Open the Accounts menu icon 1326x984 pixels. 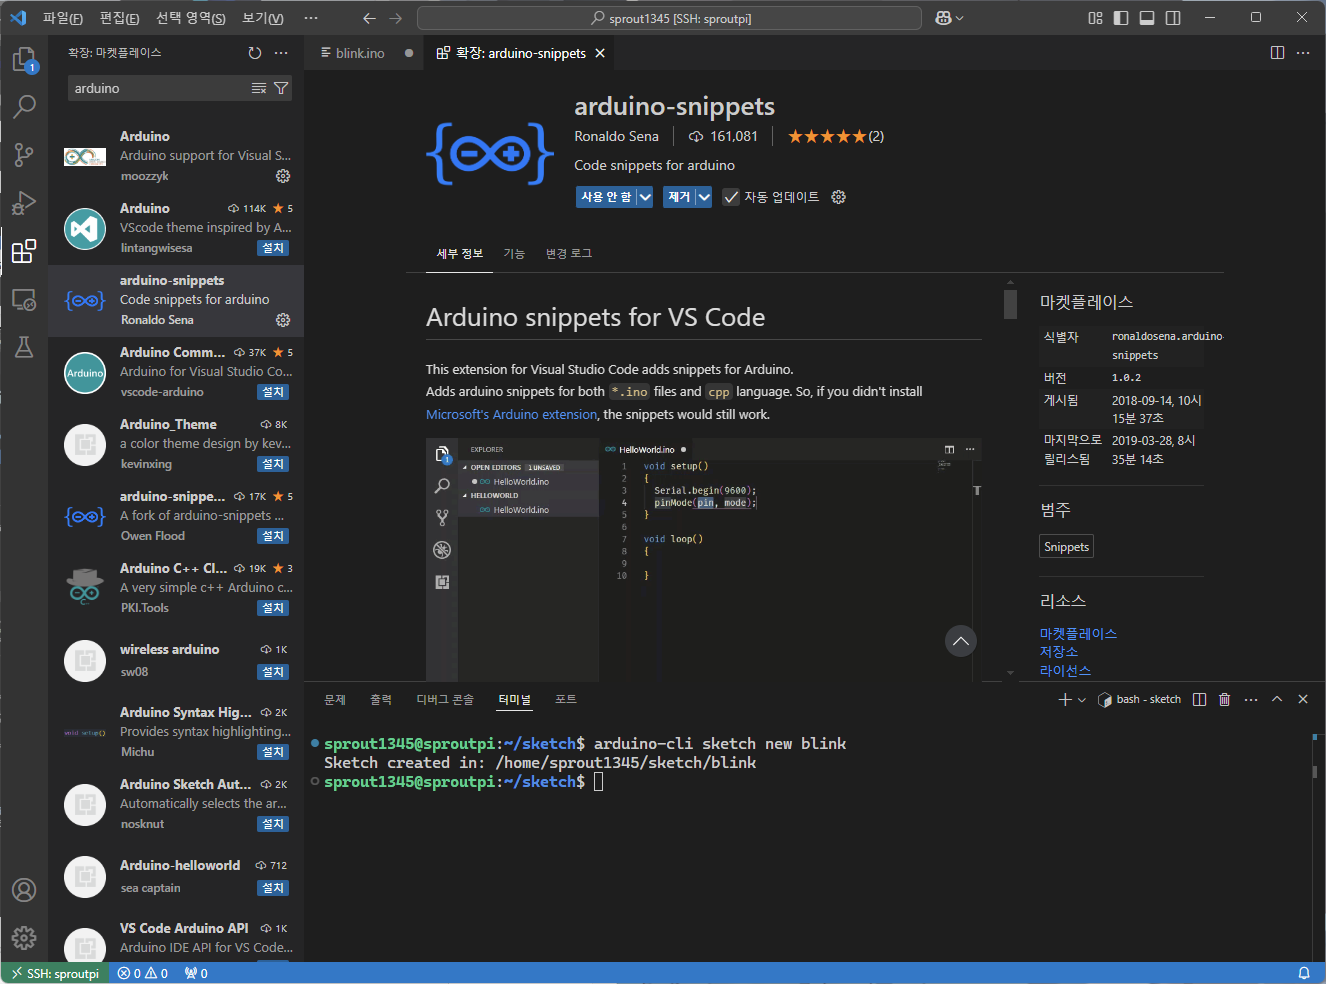click(x=24, y=890)
